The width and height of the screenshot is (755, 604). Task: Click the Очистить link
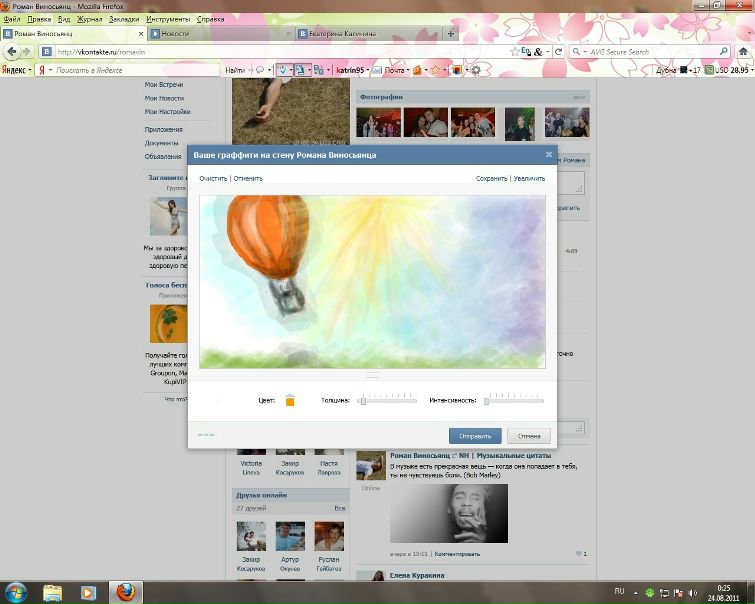(x=213, y=178)
